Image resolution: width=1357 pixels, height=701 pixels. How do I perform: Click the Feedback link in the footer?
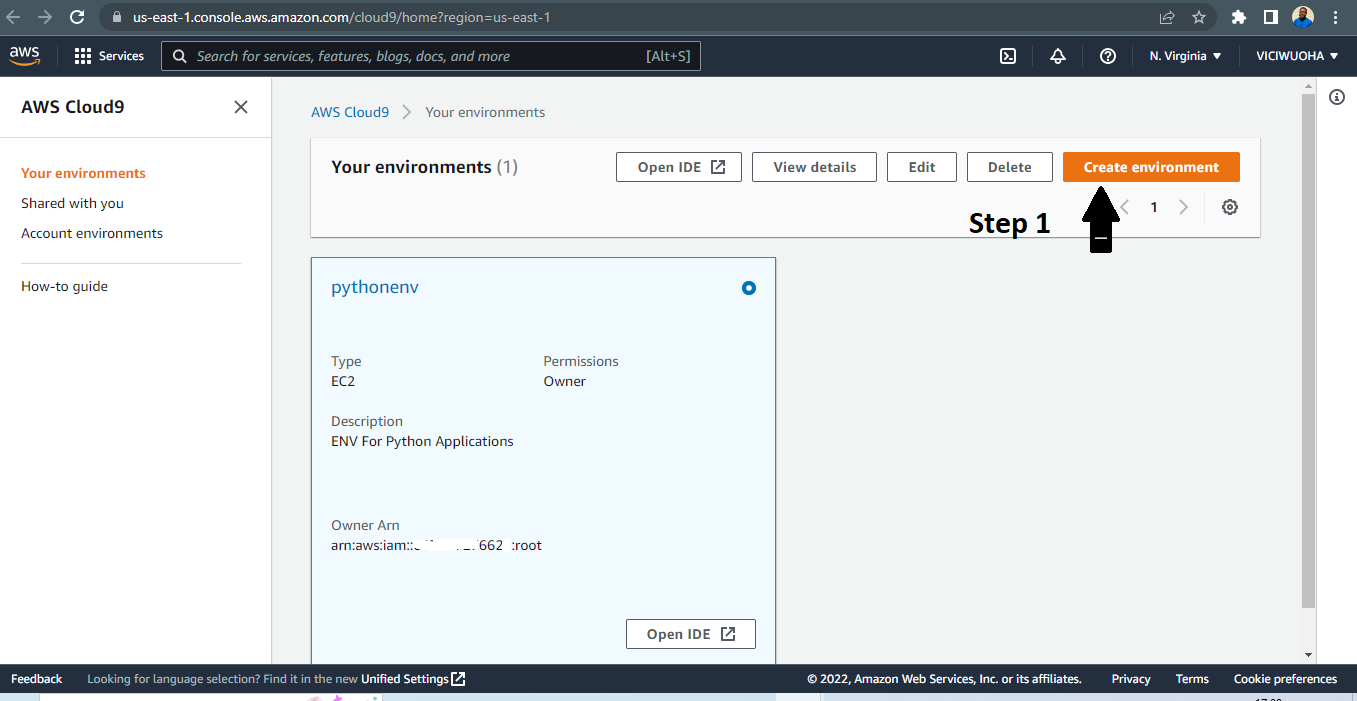(37, 679)
